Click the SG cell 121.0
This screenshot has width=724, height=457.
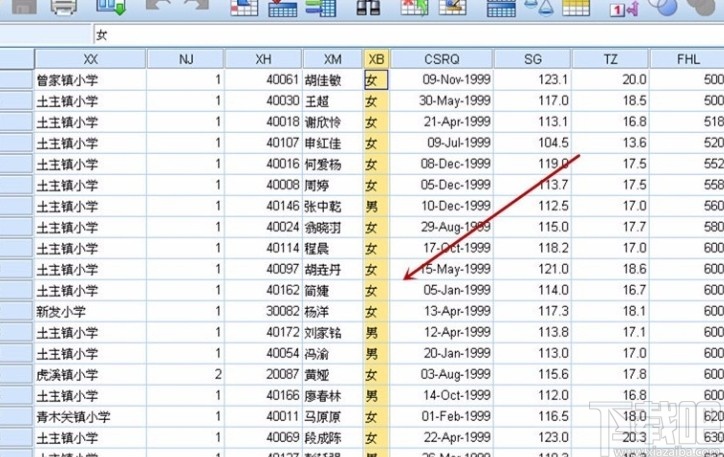pyautogui.click(x=532, y=269)
